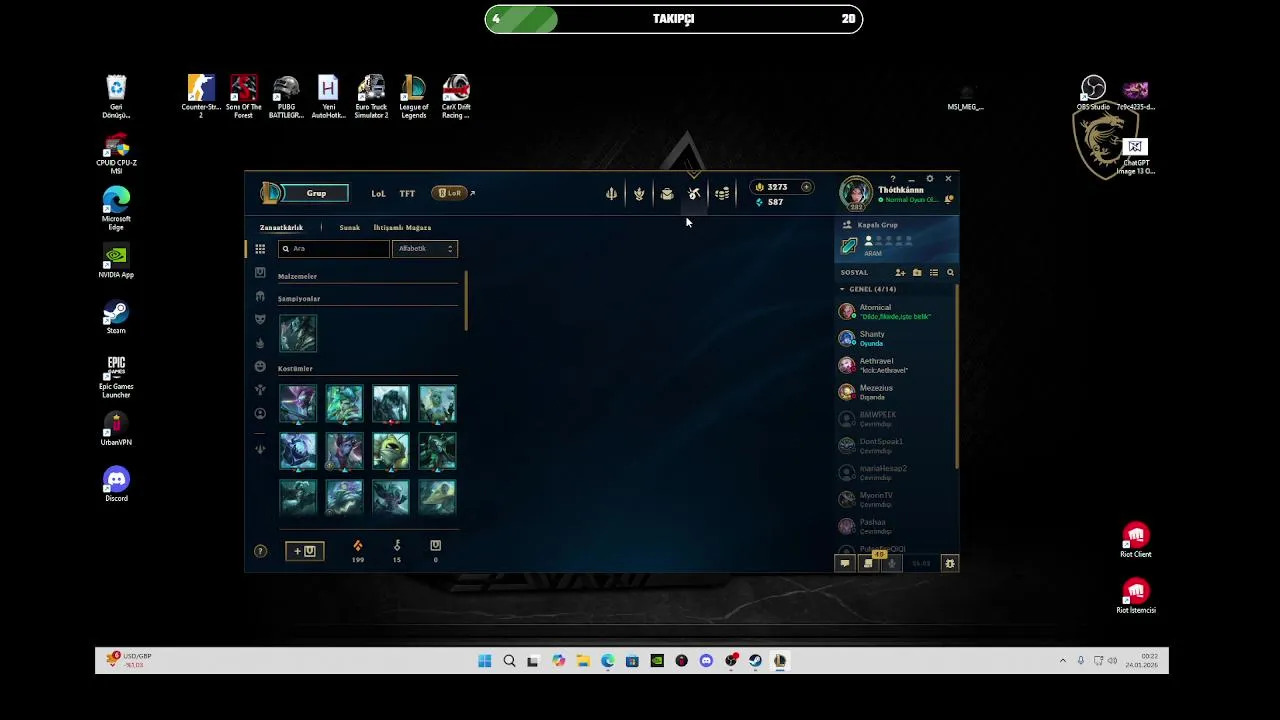Open the profile laurel icon in navbar
Viewport: 1280px width, 720px height.
639,194
